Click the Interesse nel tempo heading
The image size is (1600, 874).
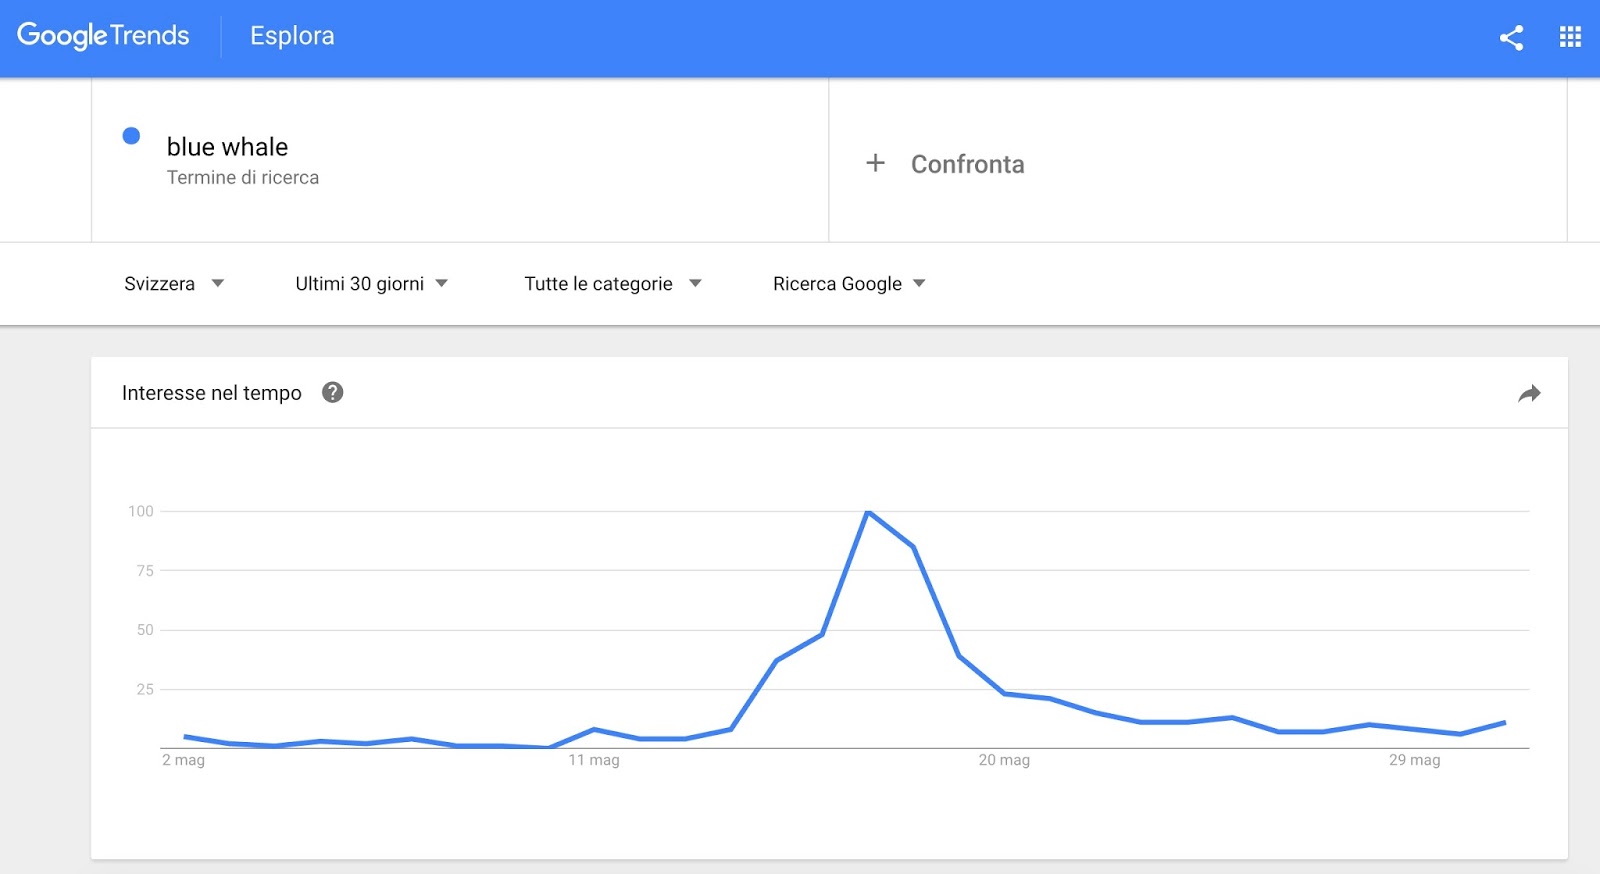(212, 393)
